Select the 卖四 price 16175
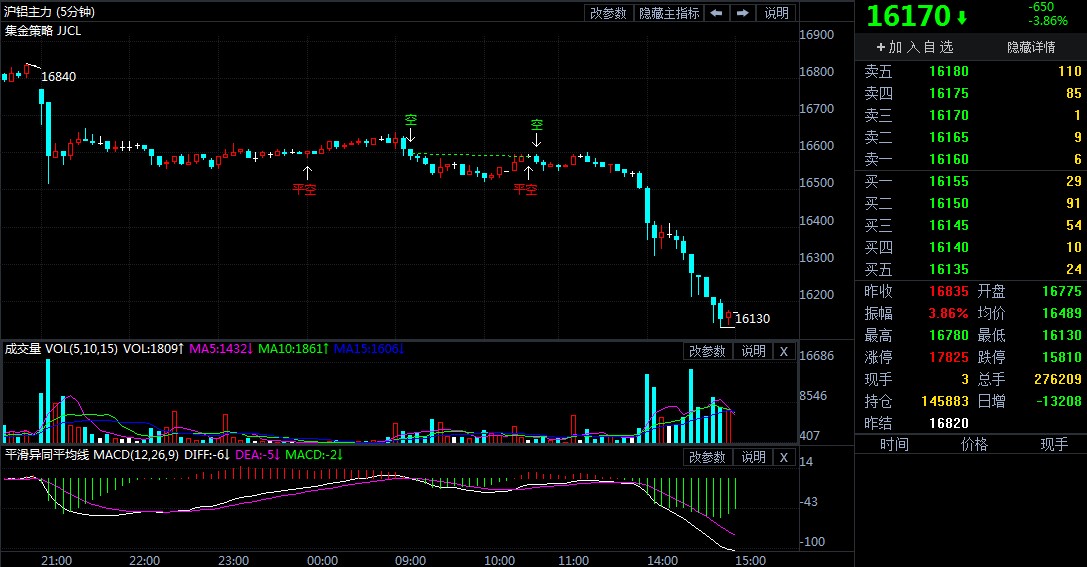This screenshot has width=1087, height=567. pyautogui.click(x=948, y=94)
